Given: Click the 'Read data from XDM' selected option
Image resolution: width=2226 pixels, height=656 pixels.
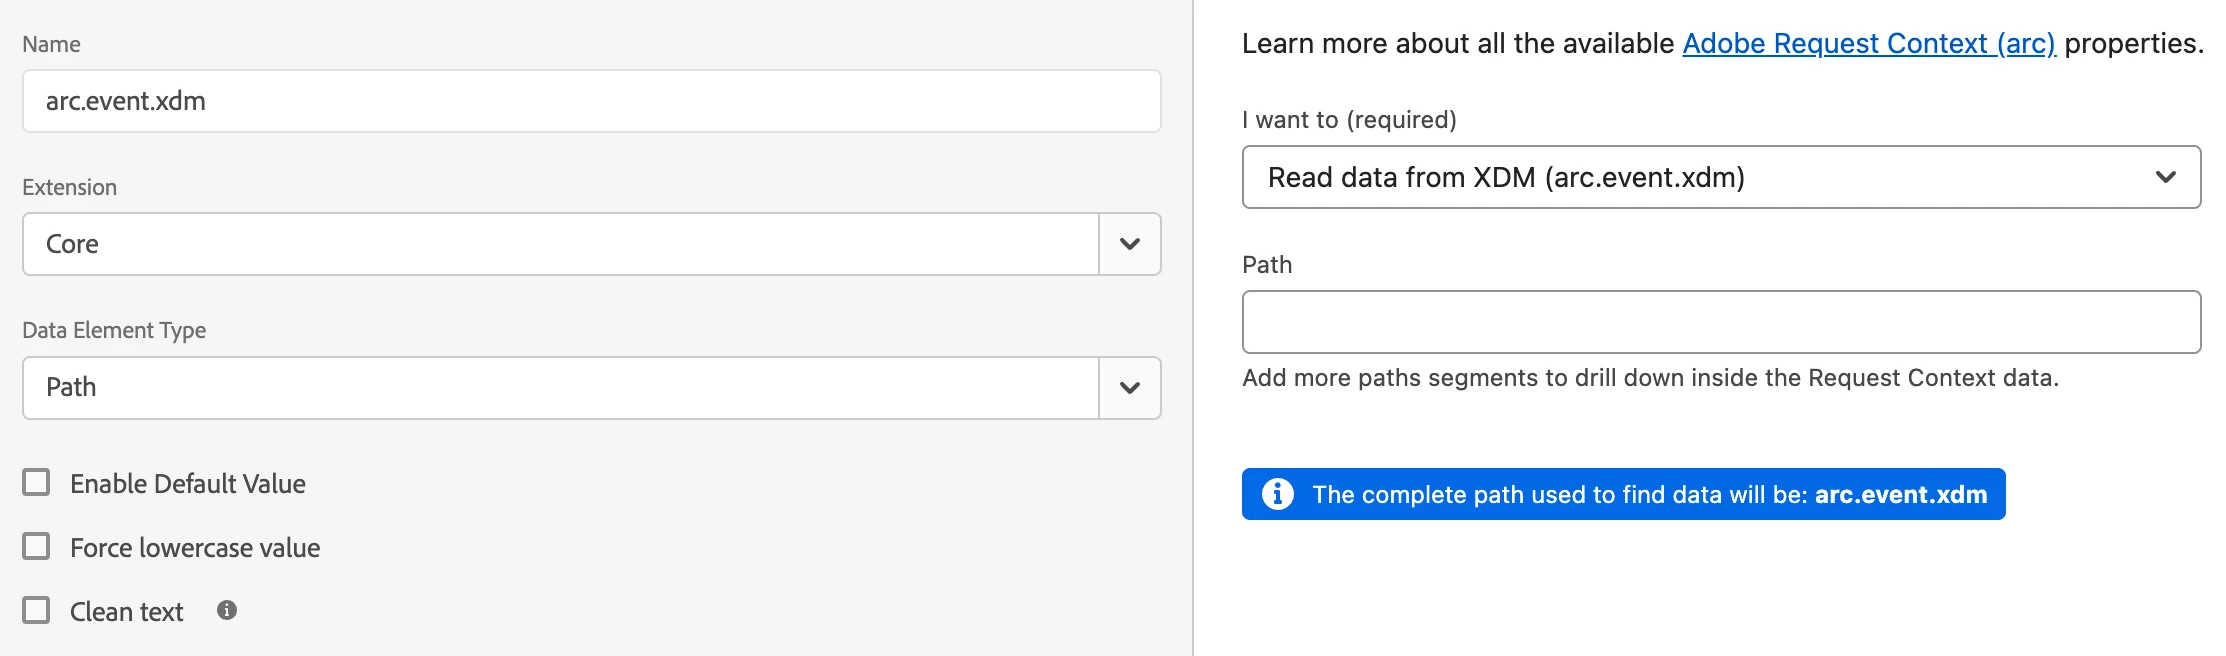Looking at the screenshot, I should [1505, 177].
